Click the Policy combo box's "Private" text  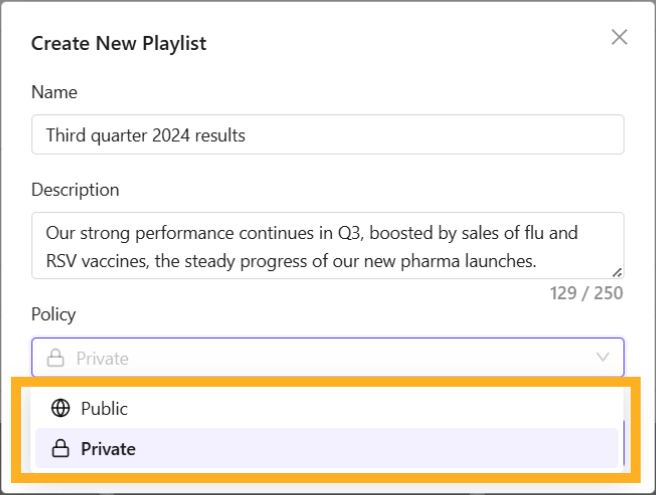click(101, 358)
